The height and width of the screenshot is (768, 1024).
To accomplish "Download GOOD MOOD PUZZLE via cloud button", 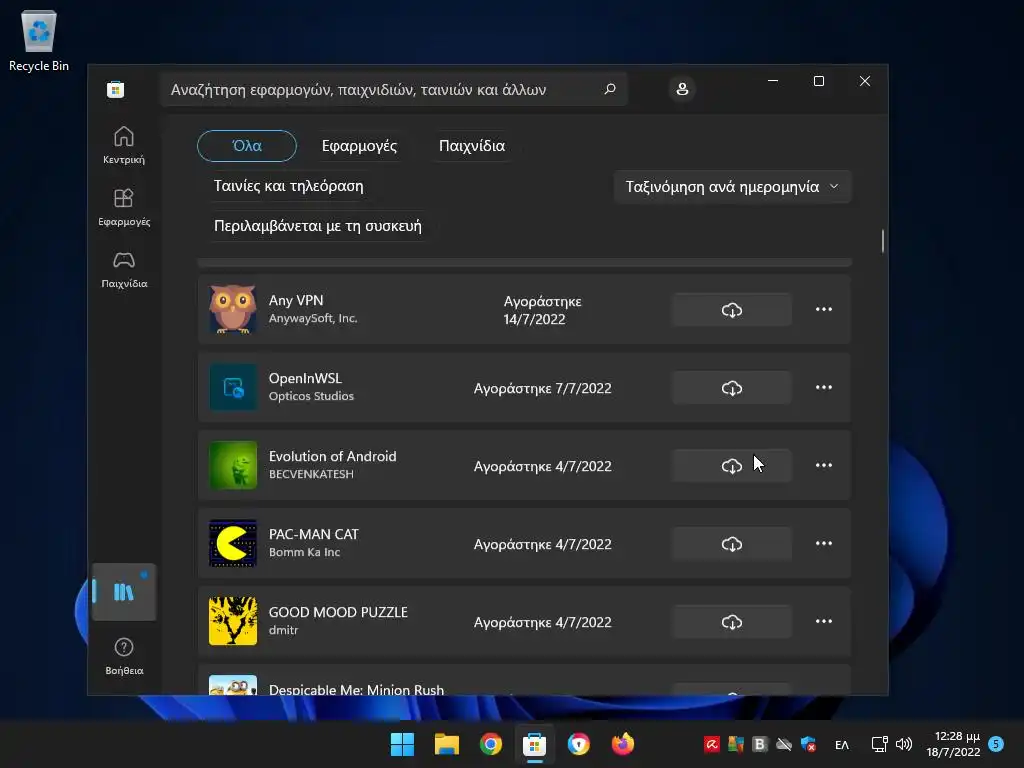I will tap(731, 622).
